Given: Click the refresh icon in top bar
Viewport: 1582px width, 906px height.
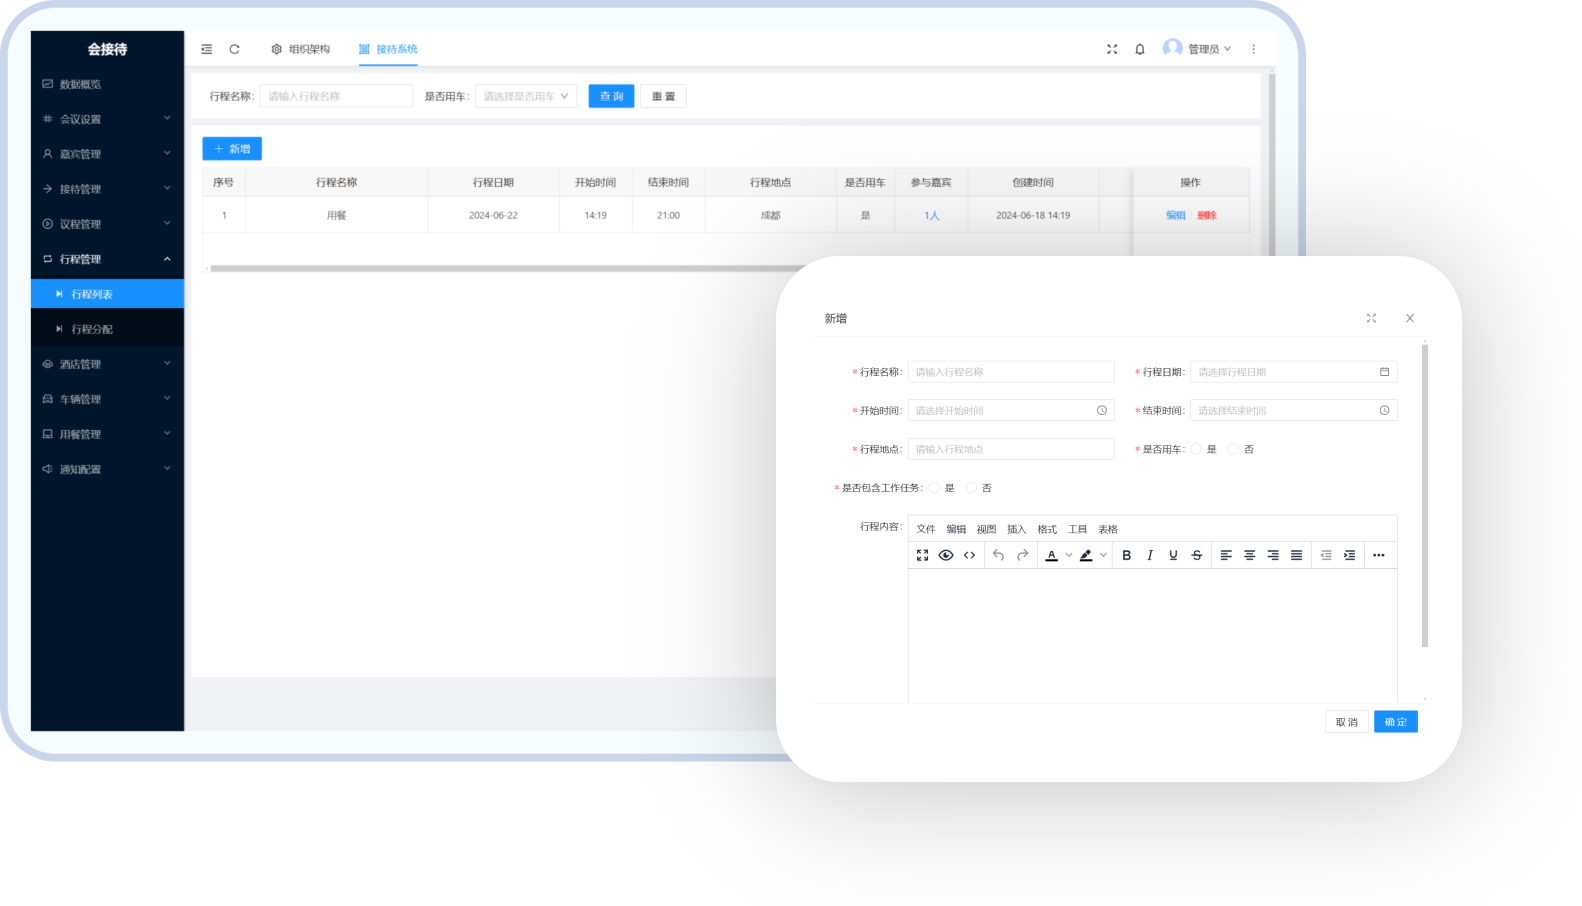Looking at the screenshot, I should (234, 49).
